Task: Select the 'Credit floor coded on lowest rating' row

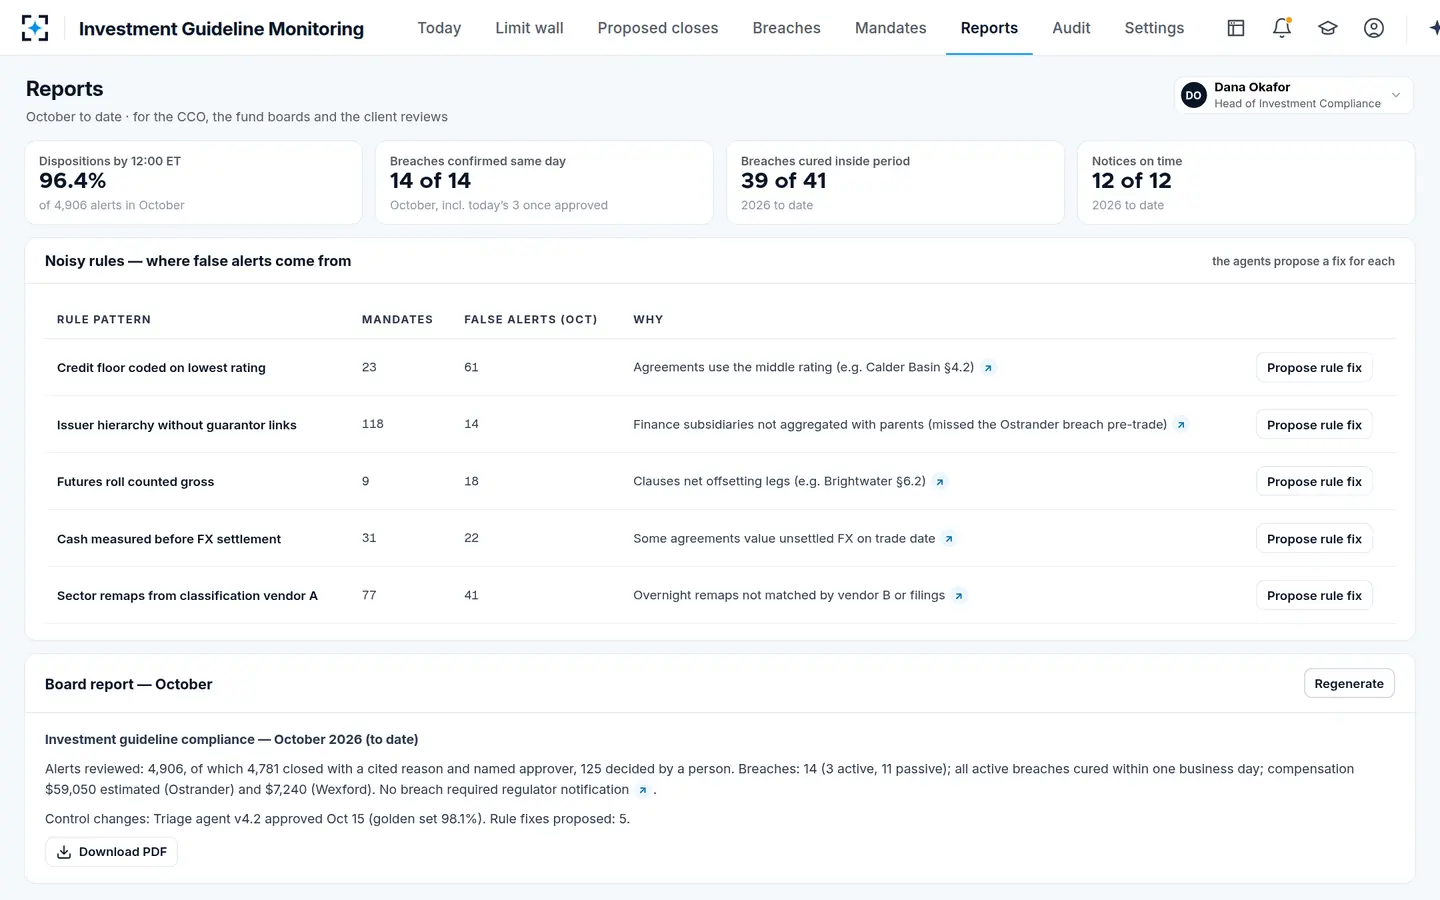Action: [x=720, y=368]
